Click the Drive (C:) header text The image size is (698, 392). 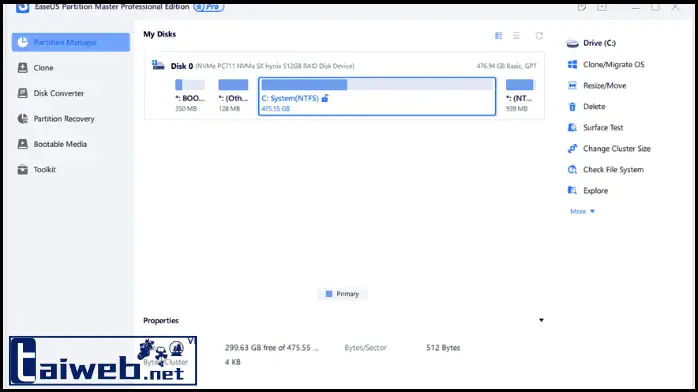pos(599,43)
